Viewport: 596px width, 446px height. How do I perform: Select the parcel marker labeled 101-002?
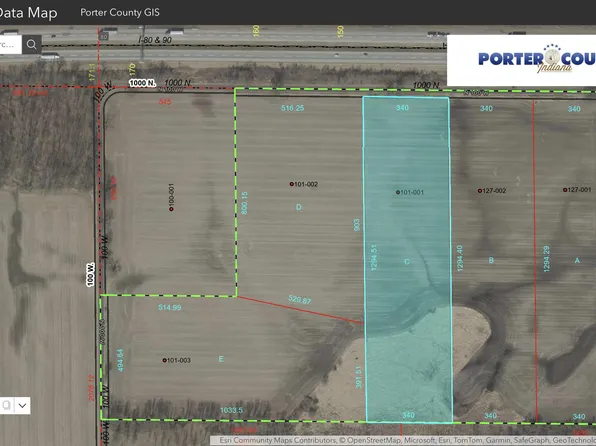tap(292, 184)
